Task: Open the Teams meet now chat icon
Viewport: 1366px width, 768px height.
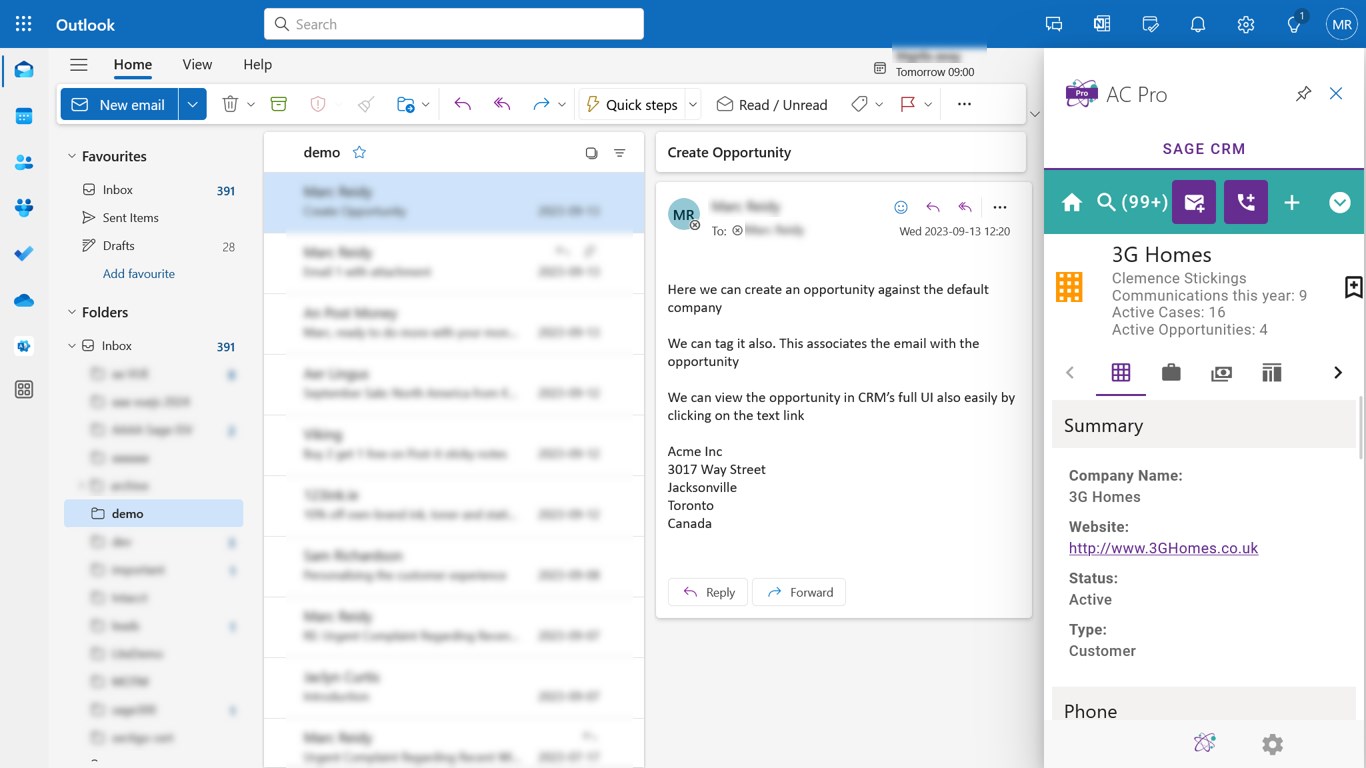Action: coord(1054,24)
